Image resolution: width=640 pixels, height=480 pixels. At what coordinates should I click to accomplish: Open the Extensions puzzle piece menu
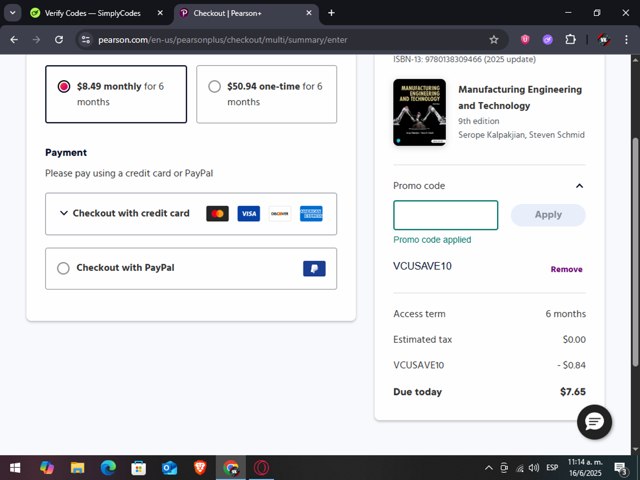[x=570, y=40]
